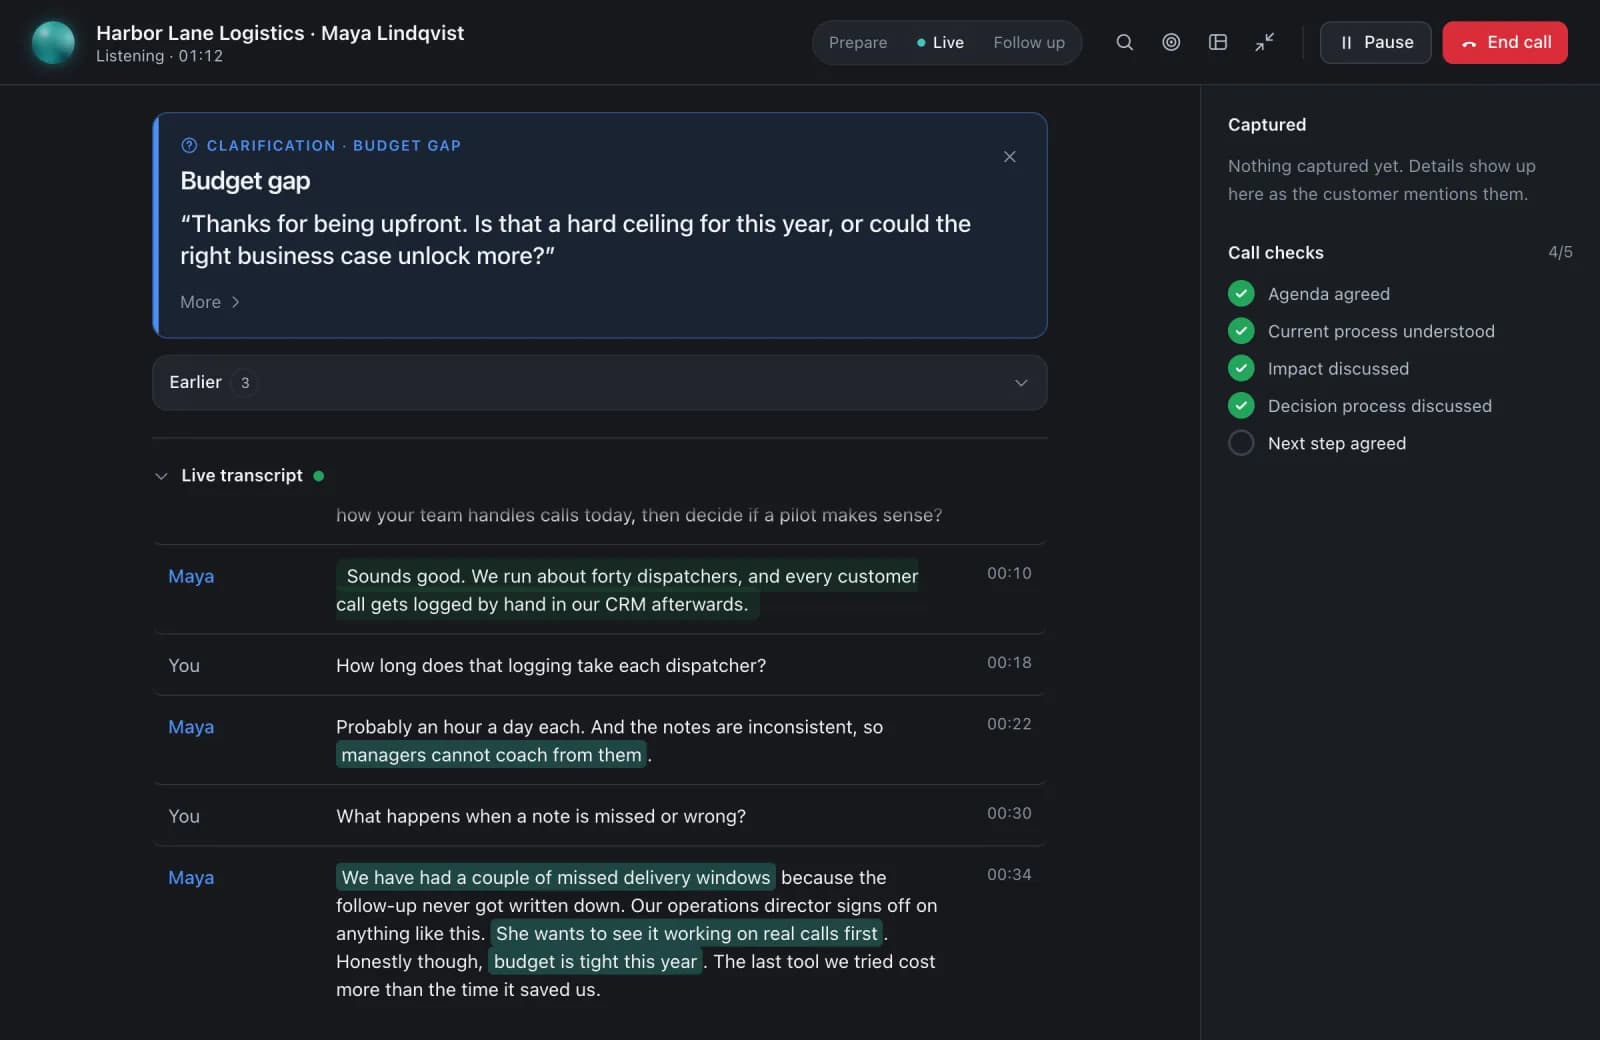This screenshot has width=1600, height=1040.
Task: Switch to the Prepare tab
Action: [858, 42]
